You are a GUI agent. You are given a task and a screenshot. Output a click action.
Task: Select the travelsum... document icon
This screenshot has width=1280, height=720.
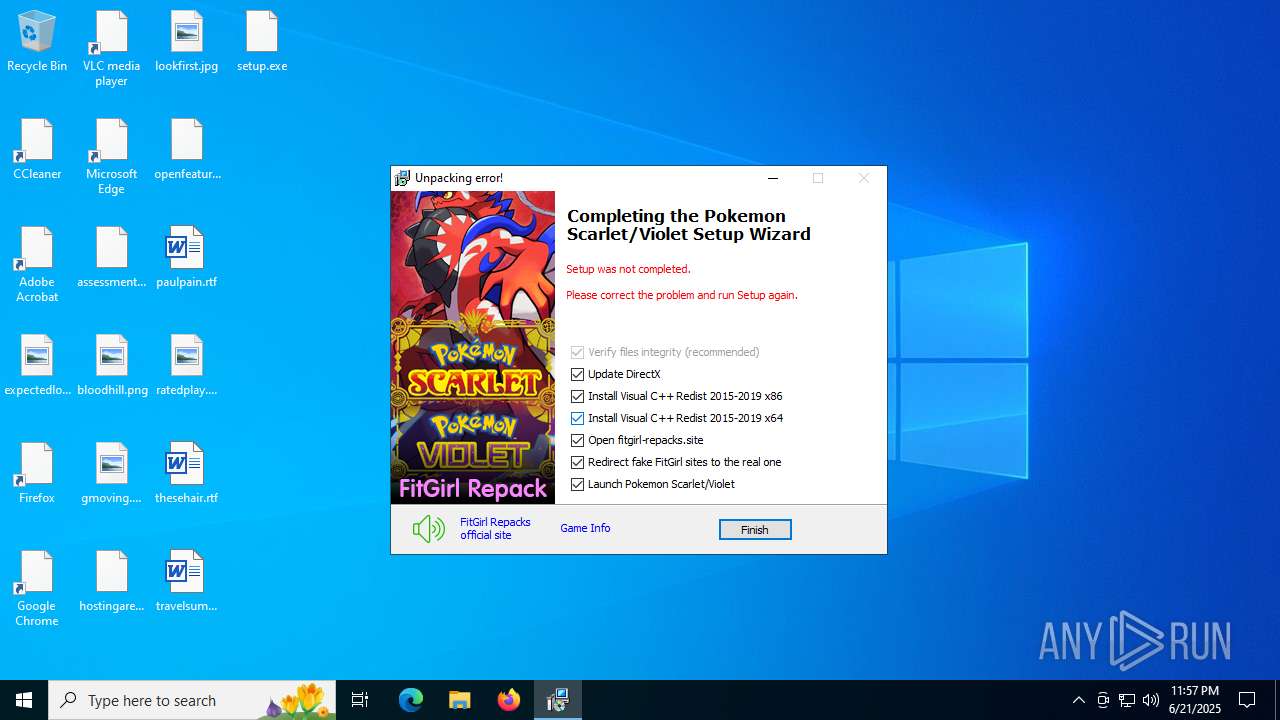(186, 582)
